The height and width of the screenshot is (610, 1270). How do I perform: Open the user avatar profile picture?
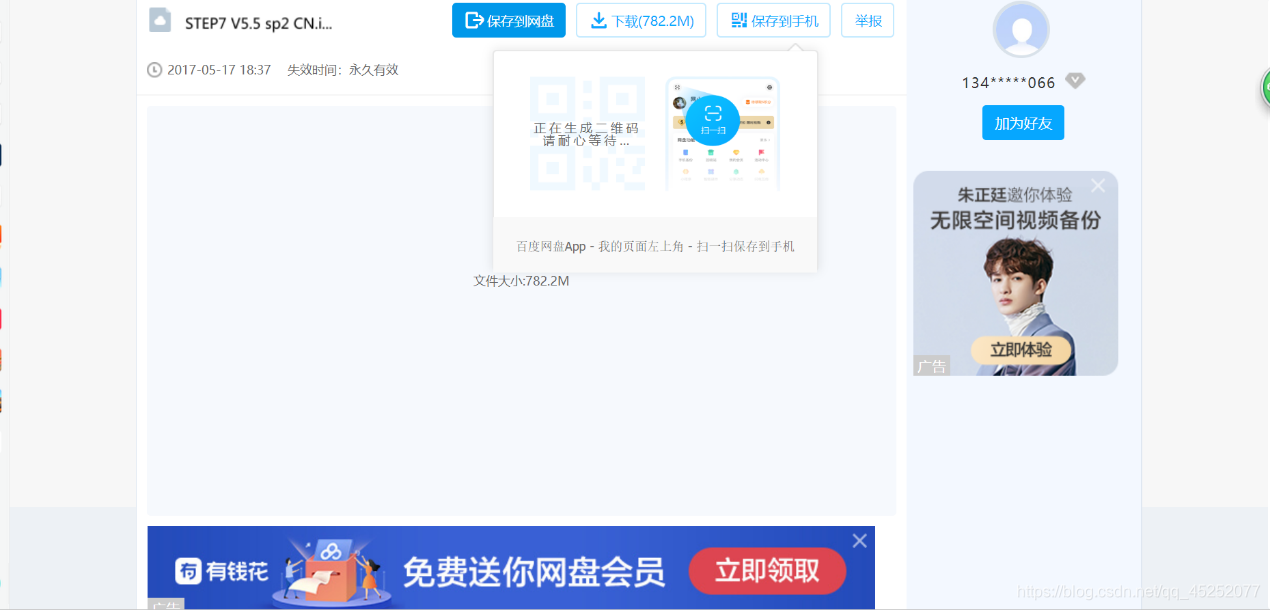[x=1021, y=29]
